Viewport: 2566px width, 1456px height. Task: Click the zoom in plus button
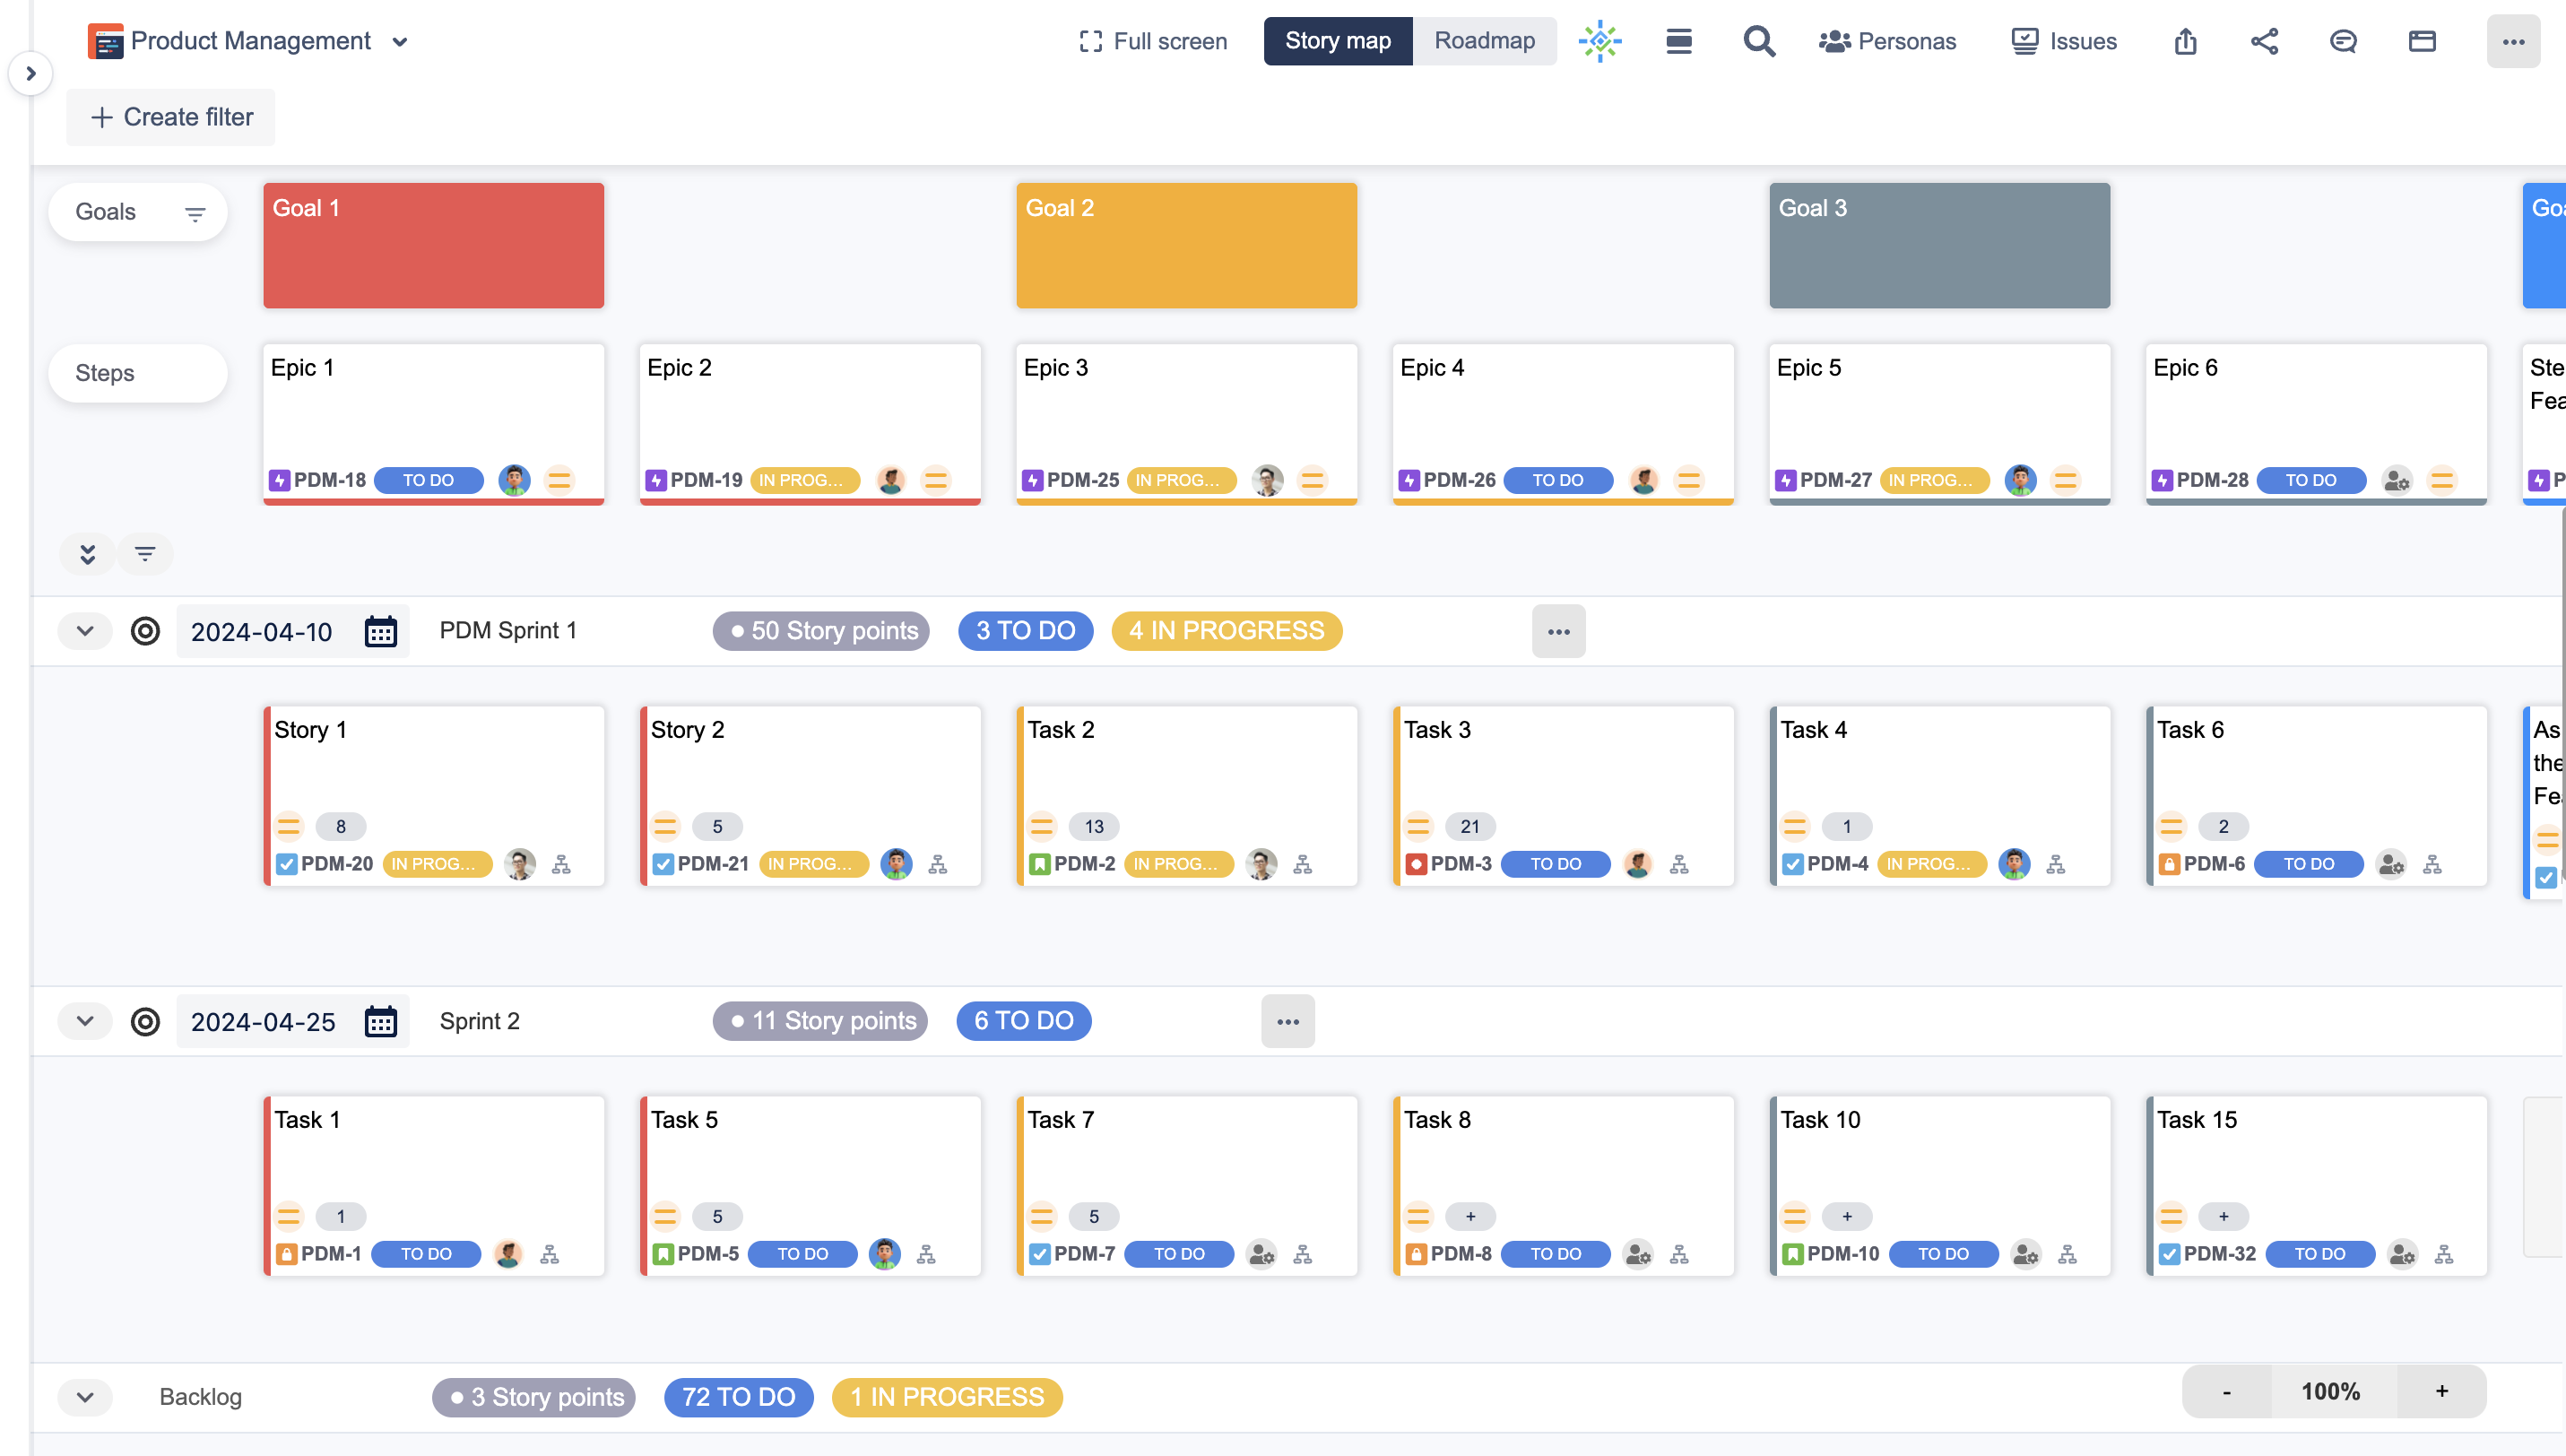[2441, 1391]
